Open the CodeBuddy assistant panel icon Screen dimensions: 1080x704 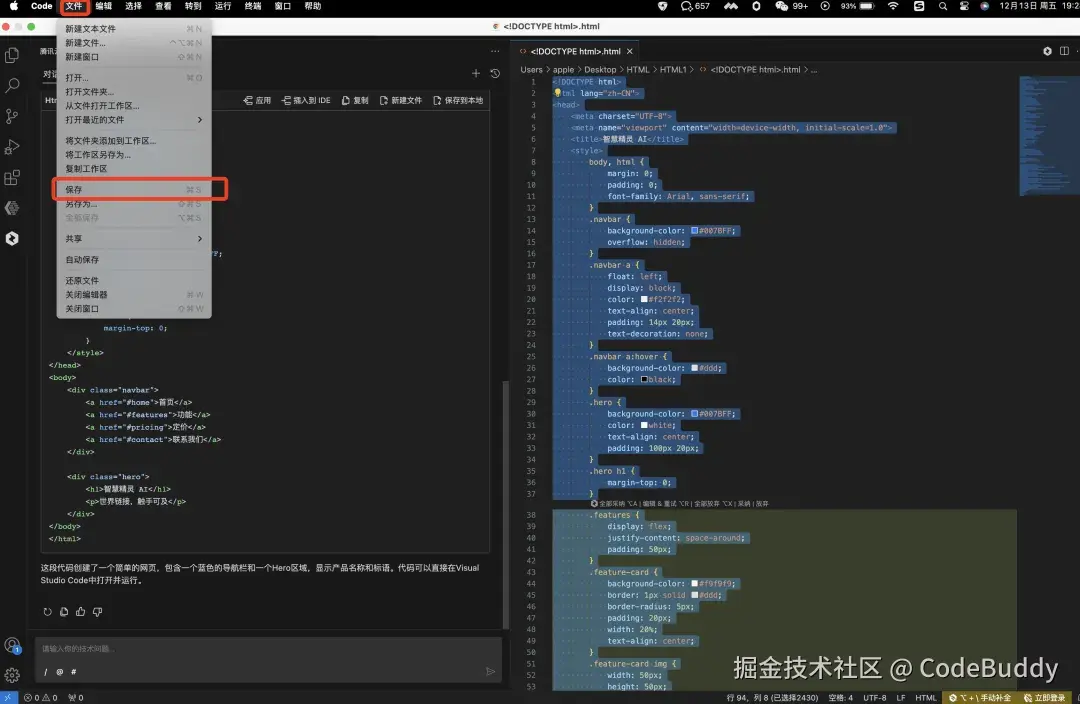tap(12, 238)
